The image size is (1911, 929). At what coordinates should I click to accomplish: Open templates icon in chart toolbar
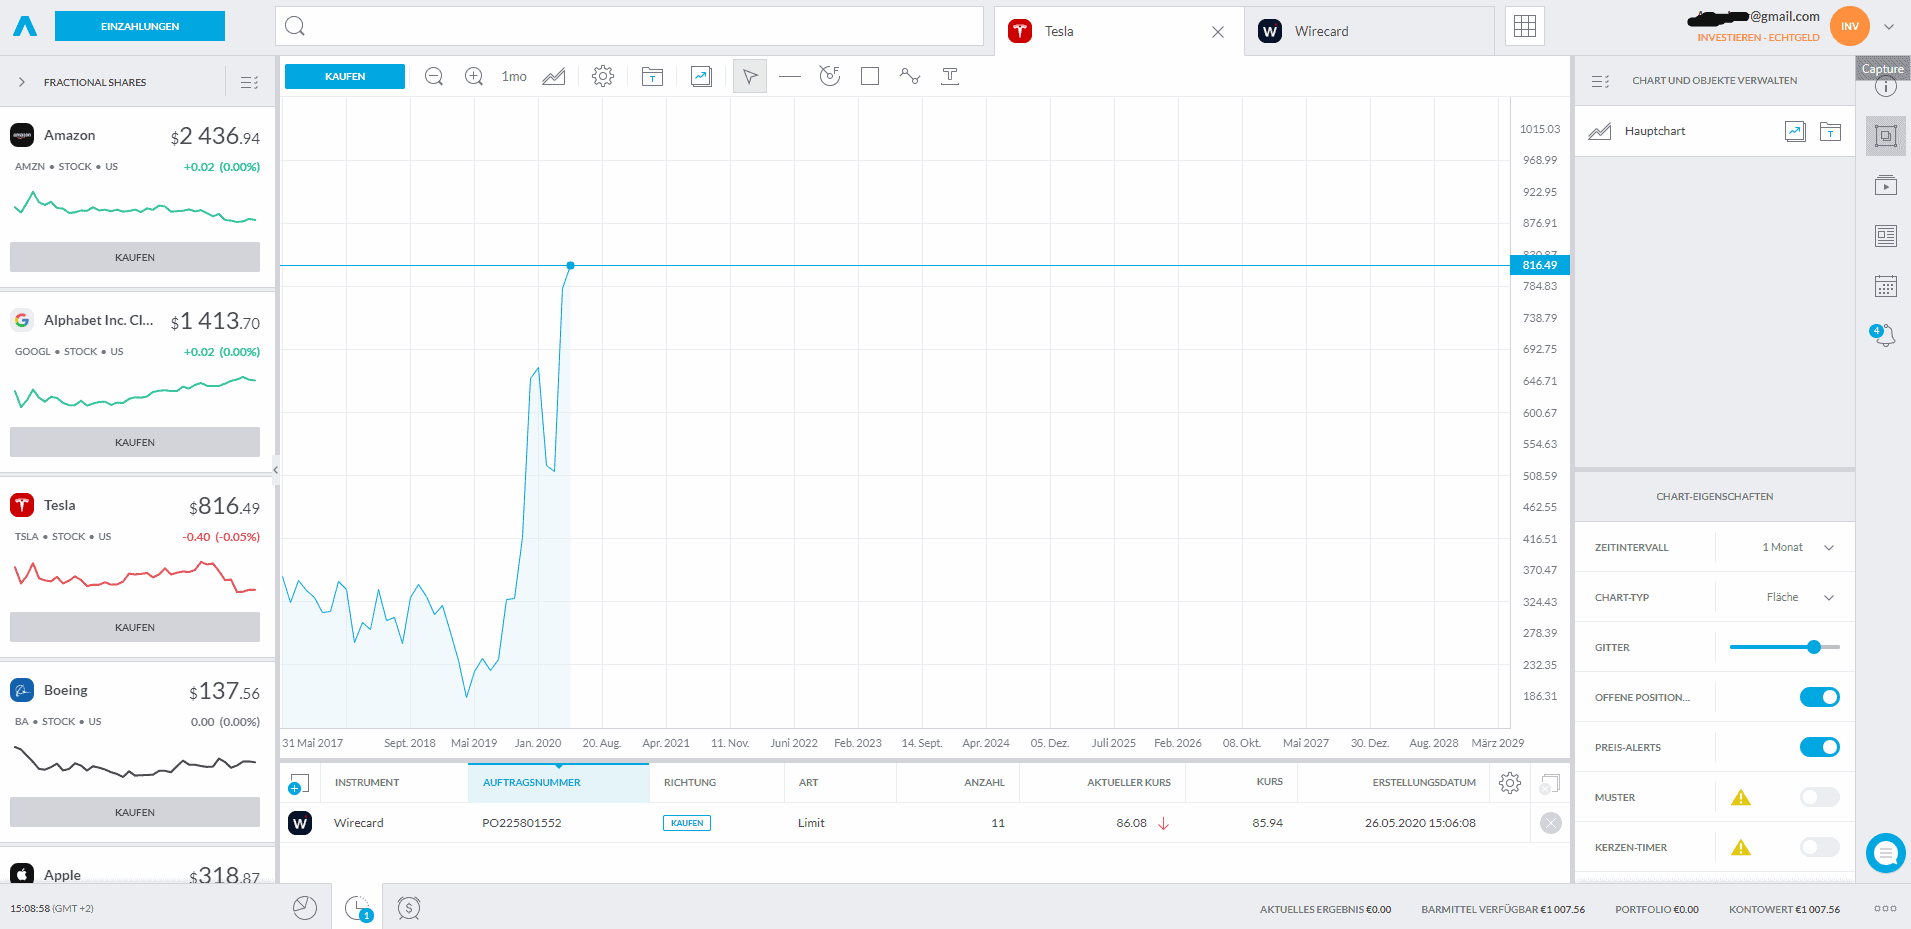coord(652,76)
